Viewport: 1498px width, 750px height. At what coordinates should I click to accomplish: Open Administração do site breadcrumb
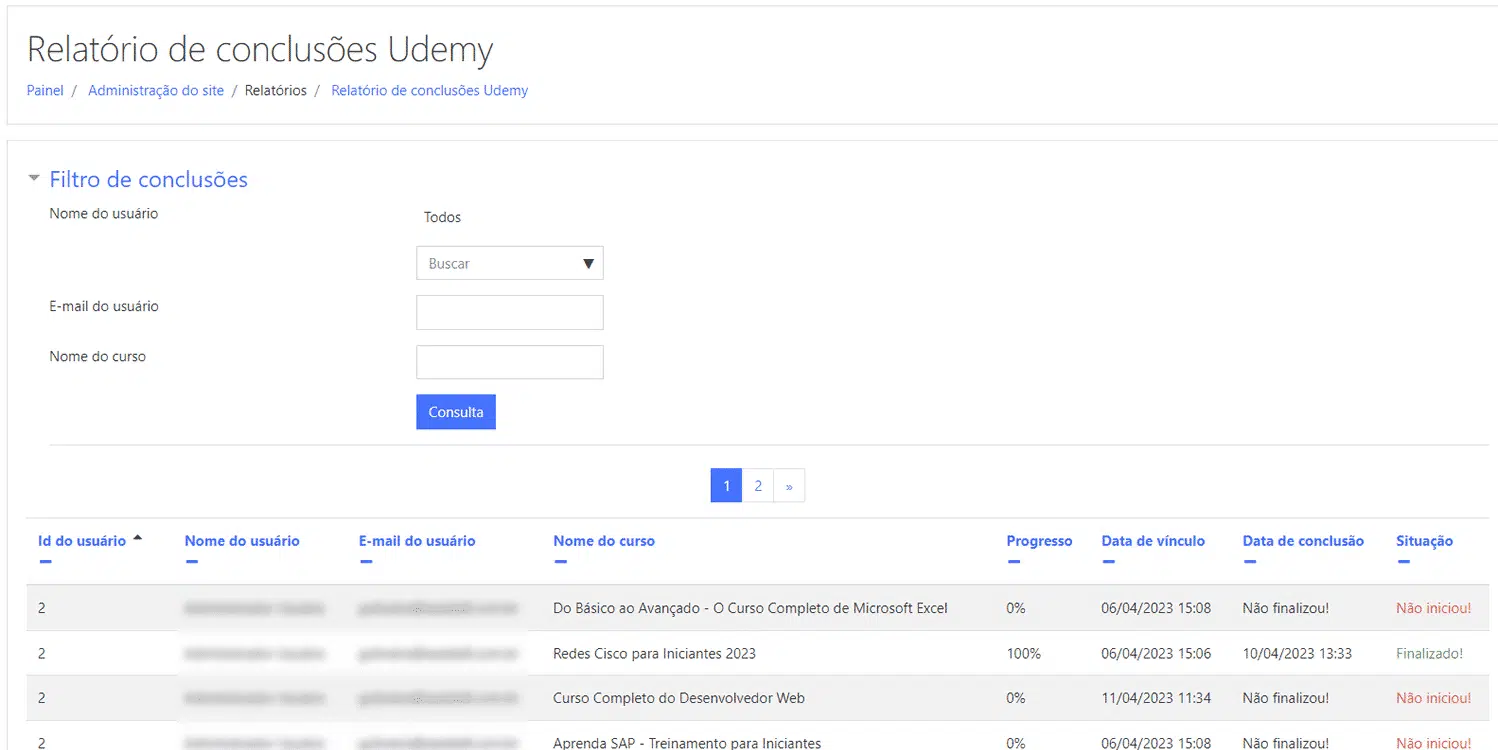point(156,90)
